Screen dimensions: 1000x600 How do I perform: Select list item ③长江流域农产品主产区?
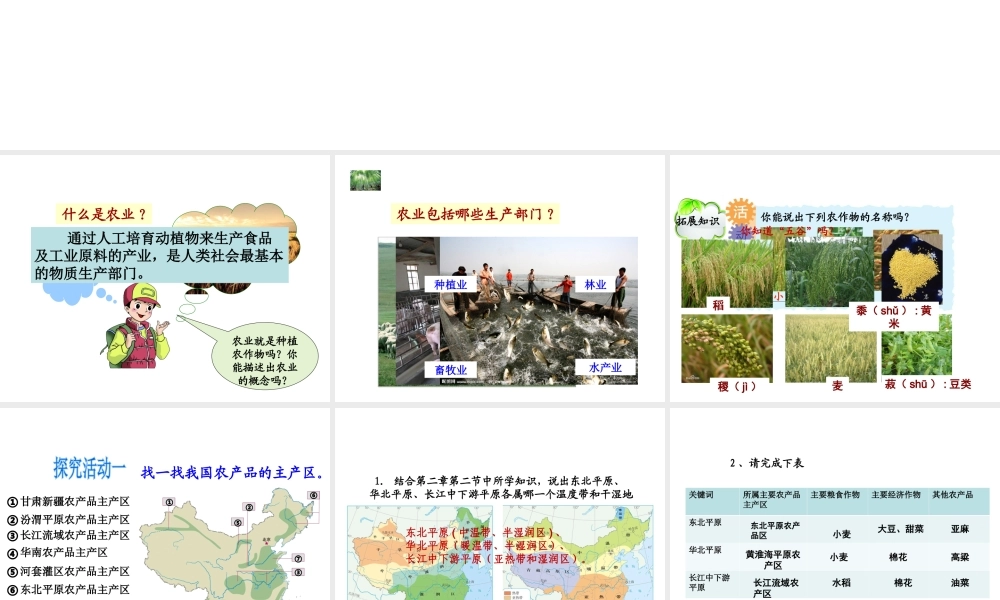click(68, 535)
